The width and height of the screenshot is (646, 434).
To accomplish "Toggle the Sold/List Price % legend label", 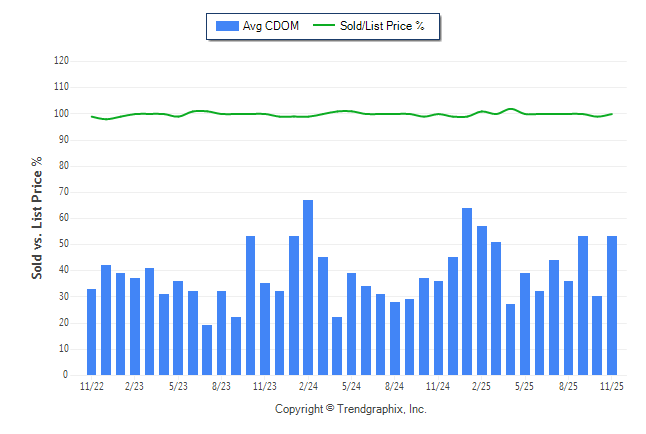I will [x=384, y=26].
